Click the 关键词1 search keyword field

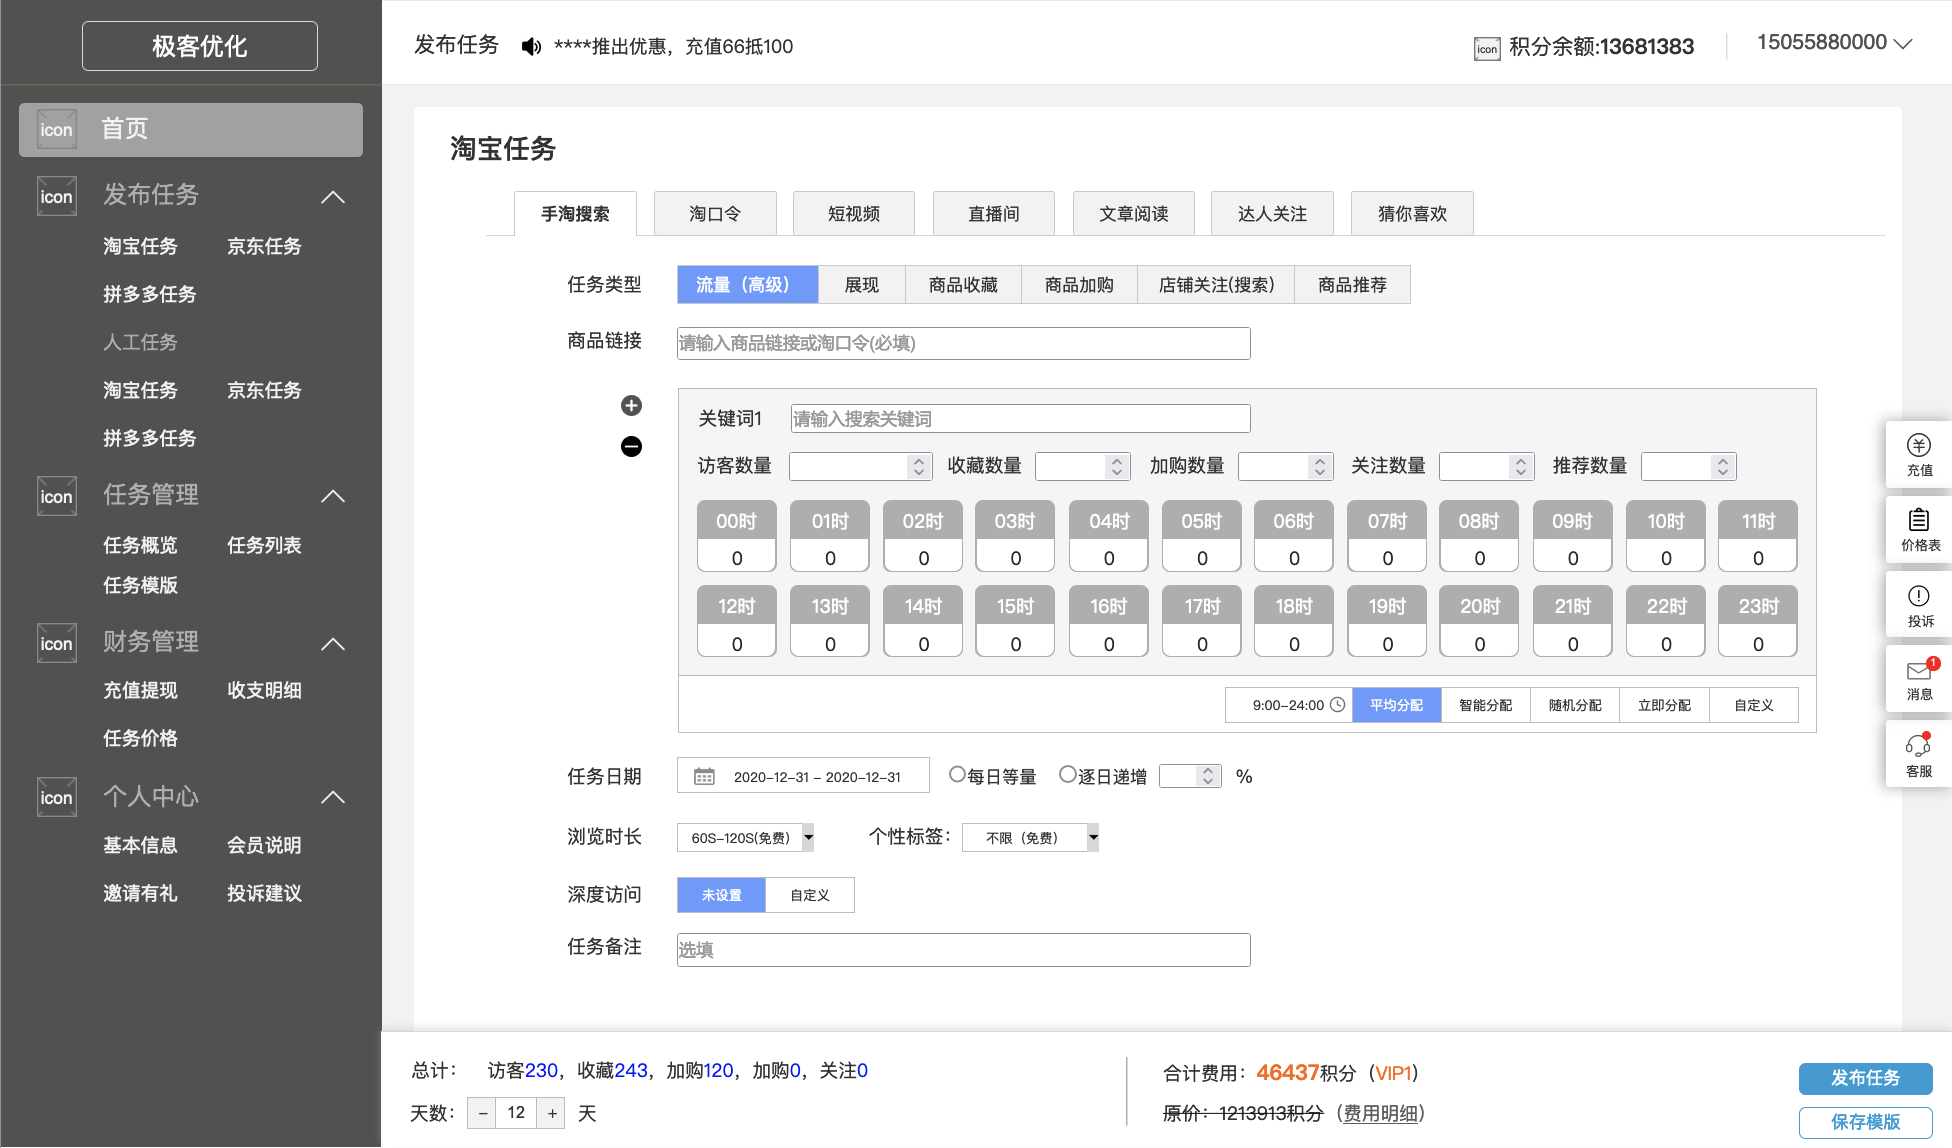coord(1020,418)
